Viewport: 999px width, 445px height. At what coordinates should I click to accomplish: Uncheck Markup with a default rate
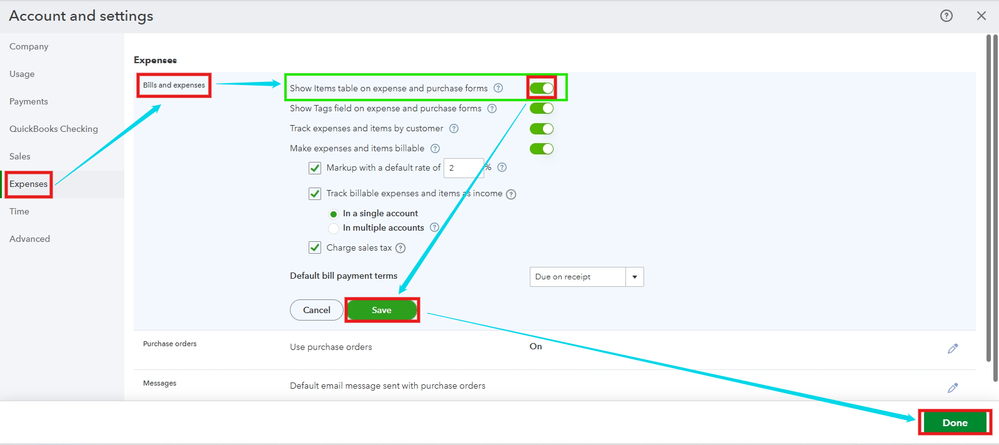(x=315, y=168)
